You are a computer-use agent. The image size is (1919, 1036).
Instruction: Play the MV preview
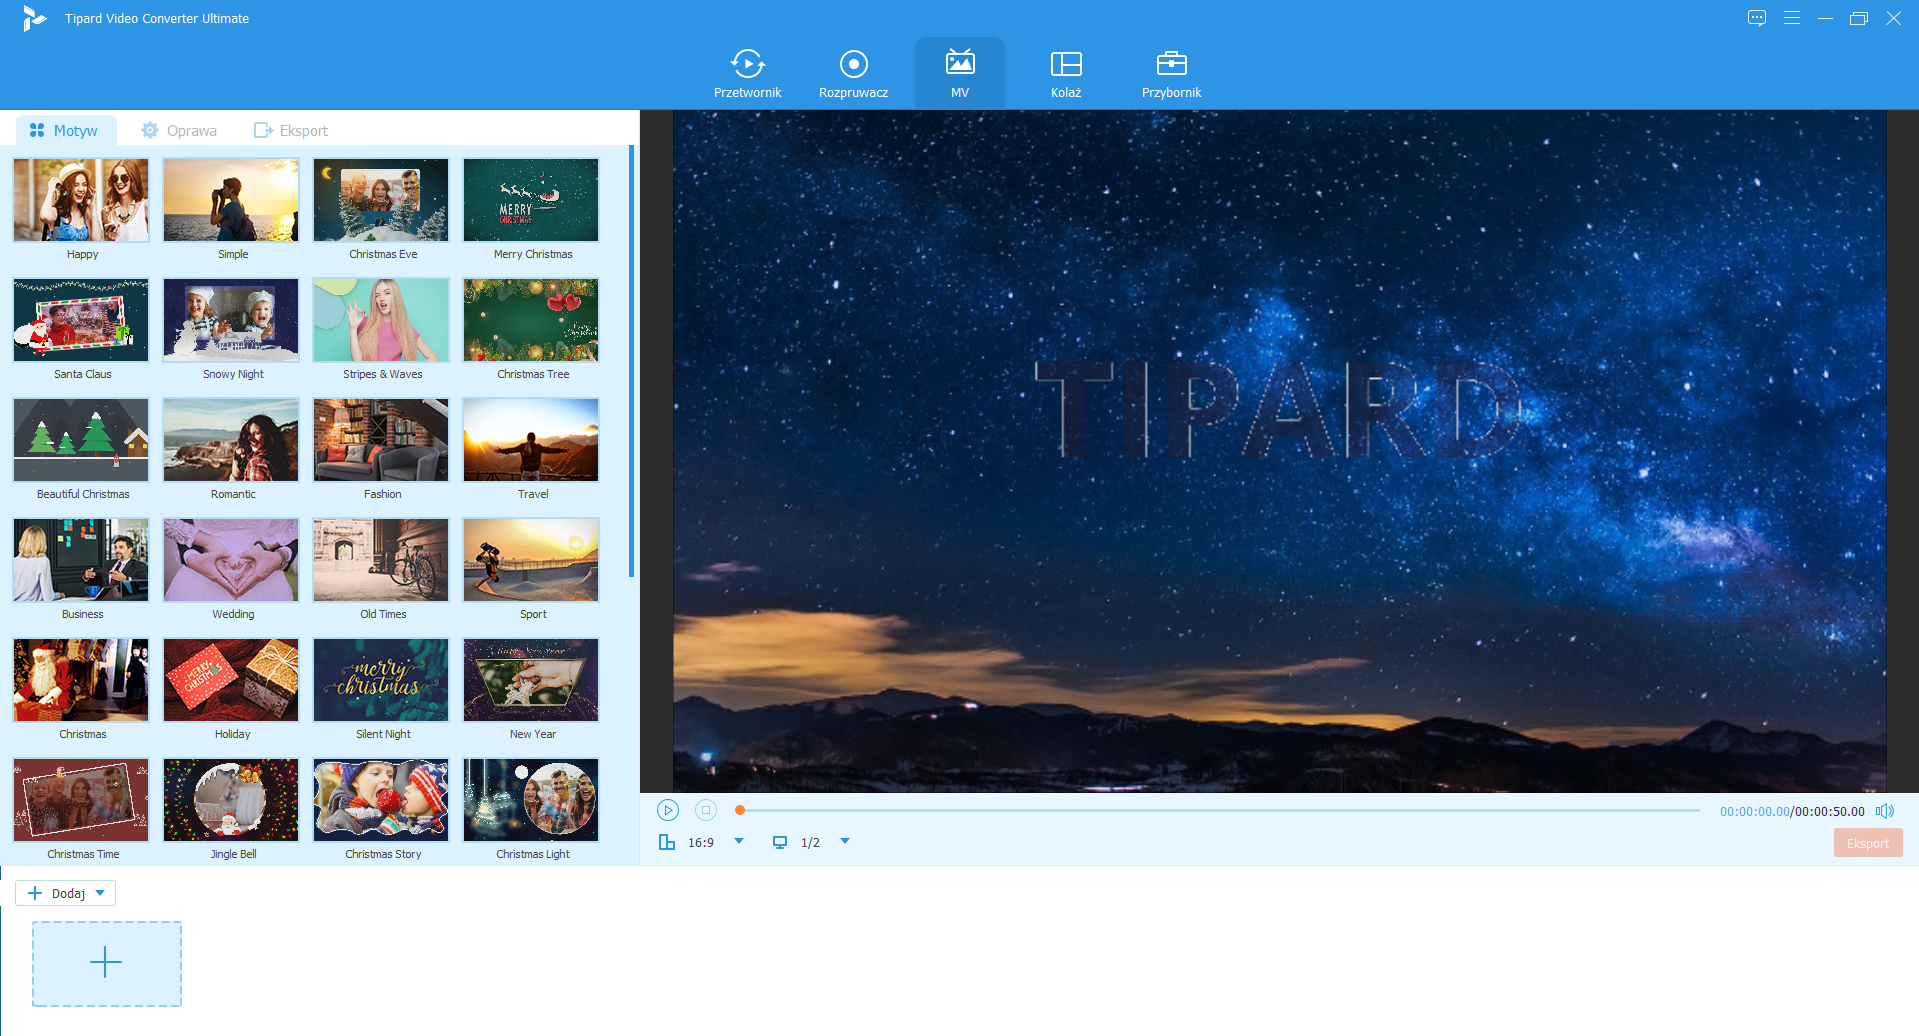coord(668,810)
